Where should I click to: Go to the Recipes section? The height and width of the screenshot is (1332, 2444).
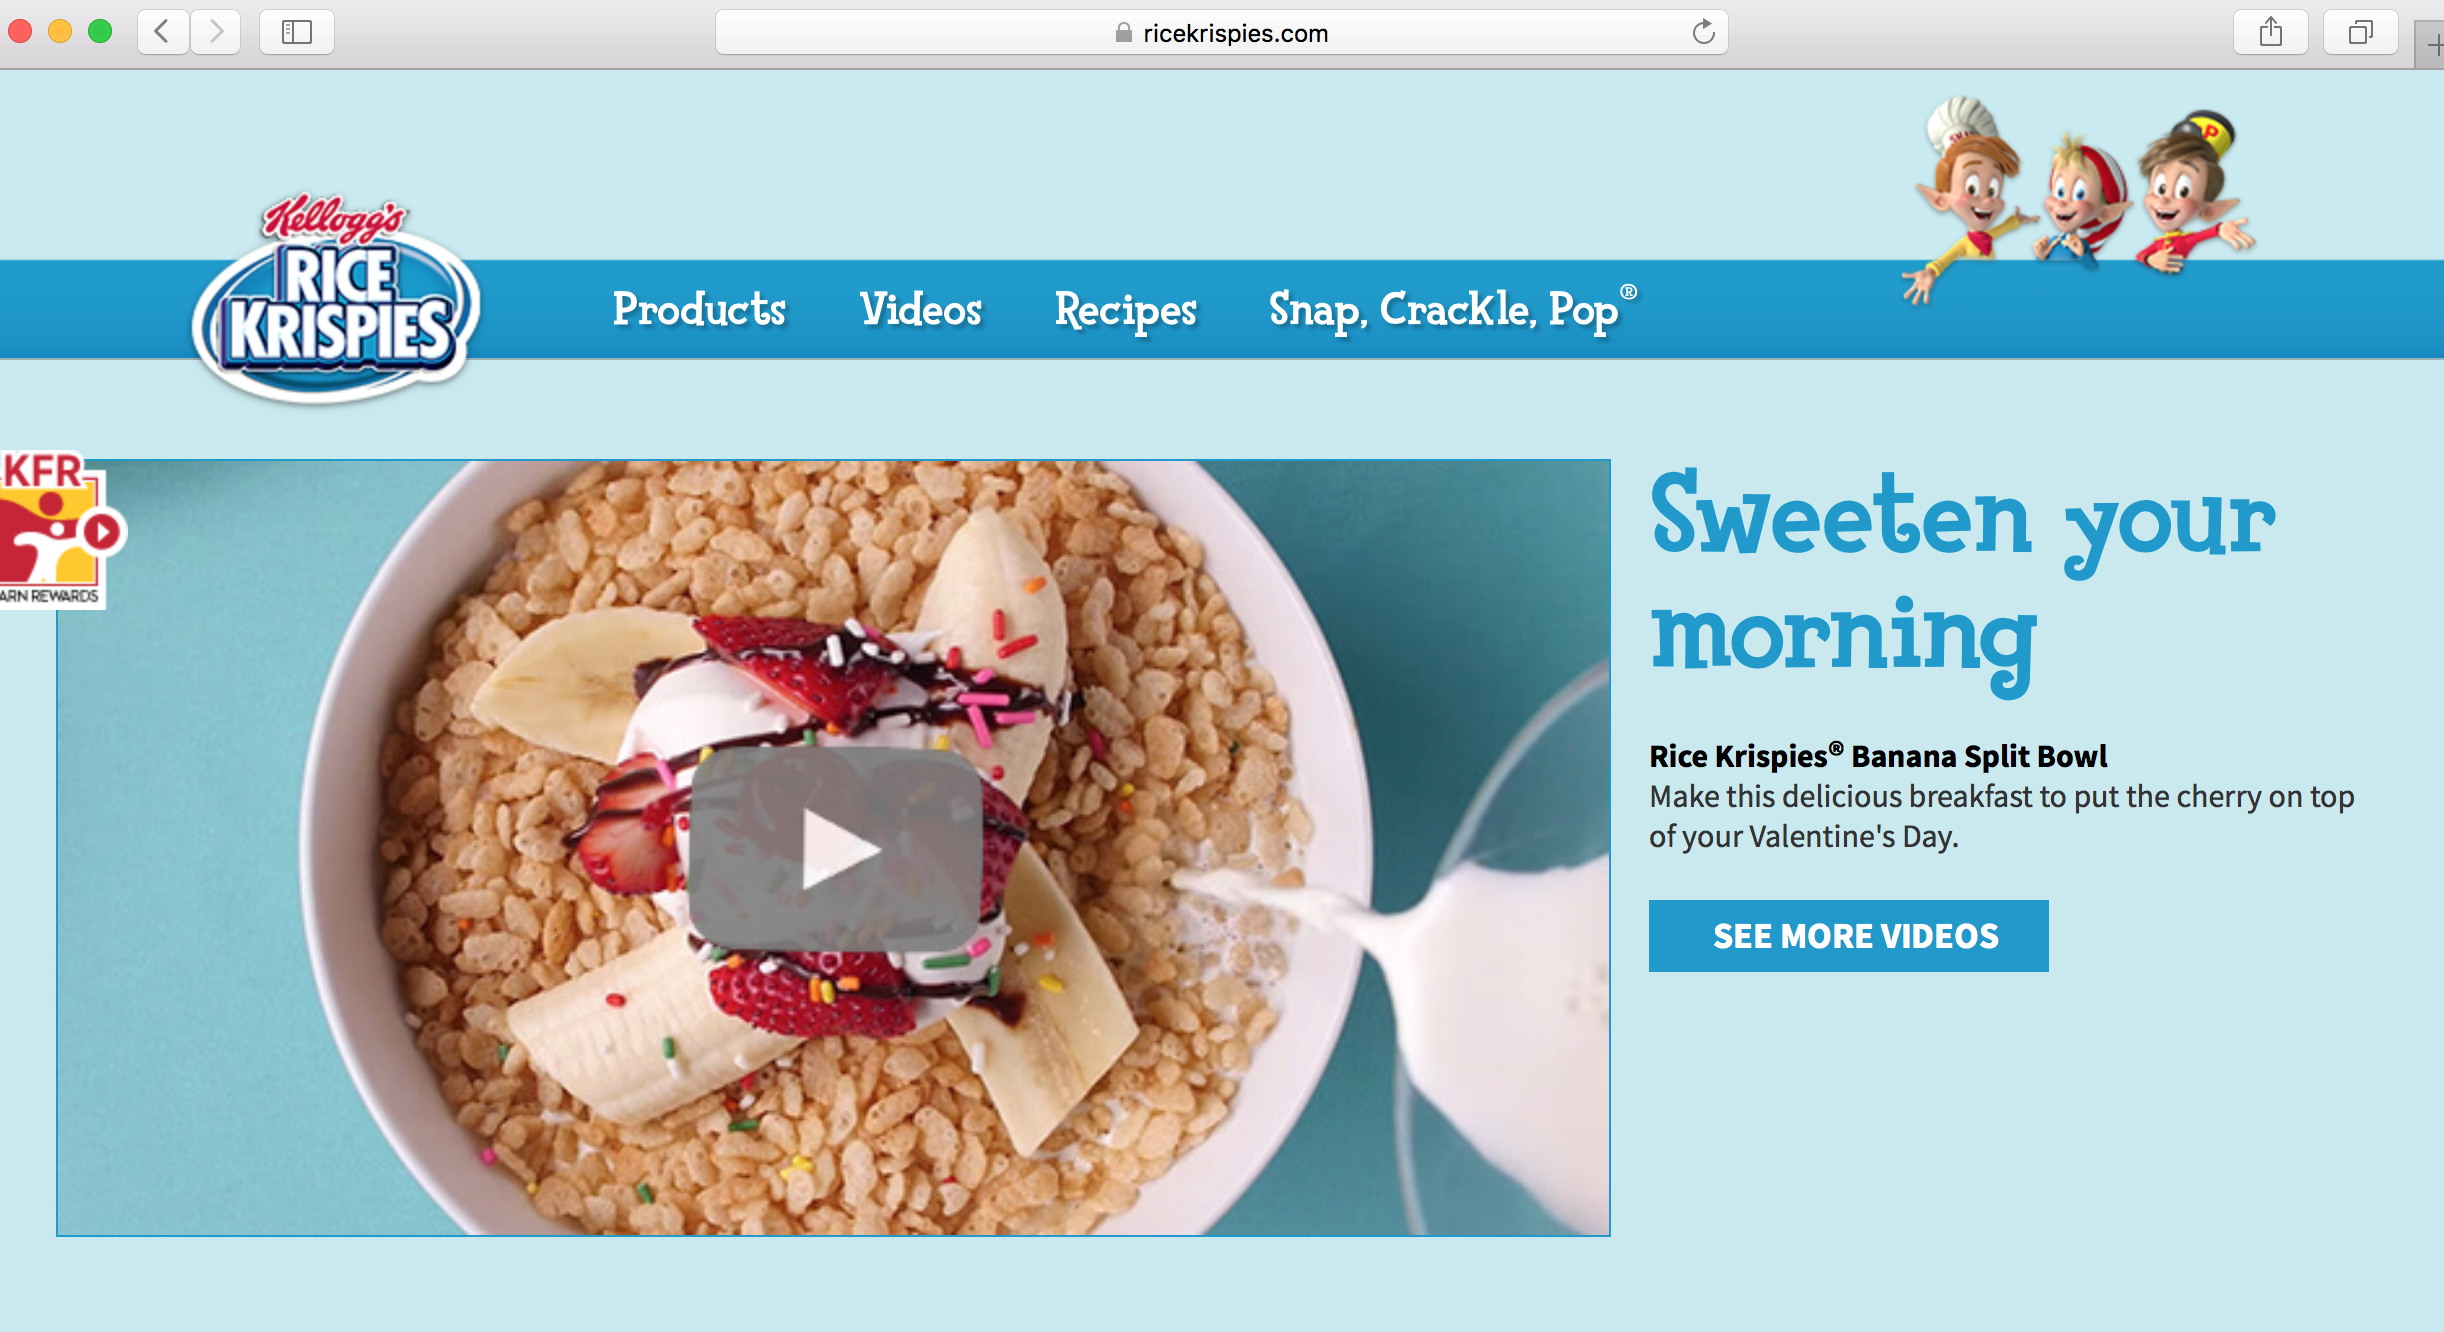1126,311
